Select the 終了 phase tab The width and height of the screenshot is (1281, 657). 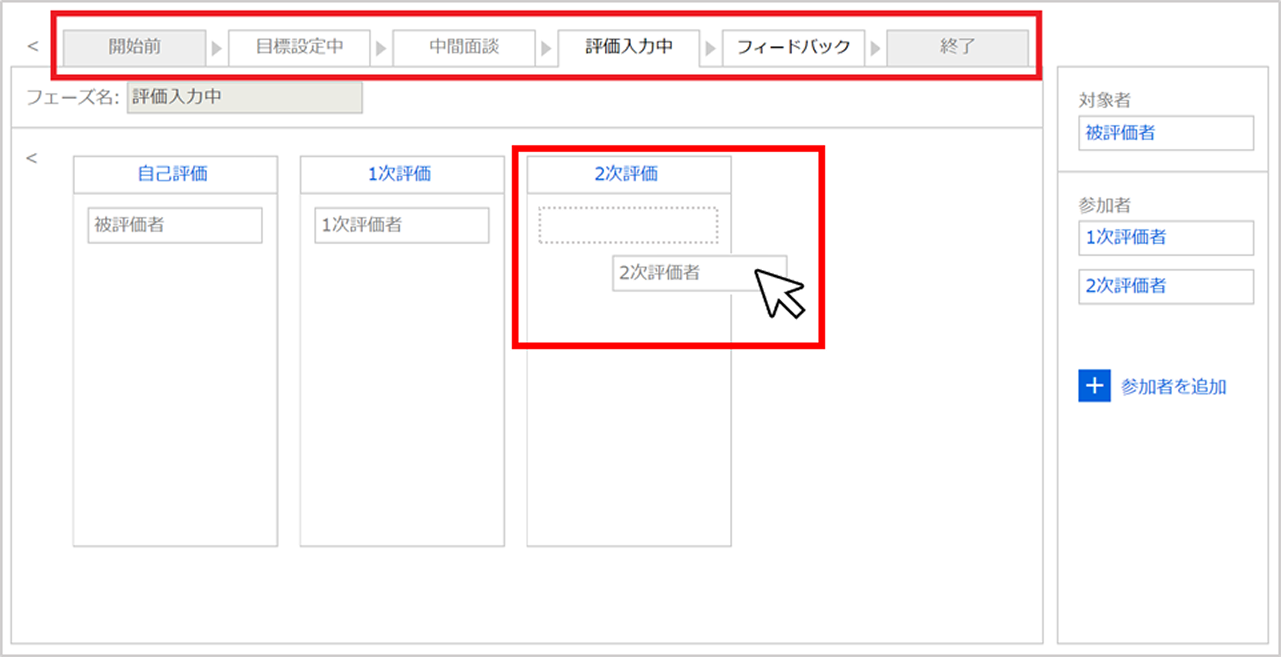coord(957,47)
